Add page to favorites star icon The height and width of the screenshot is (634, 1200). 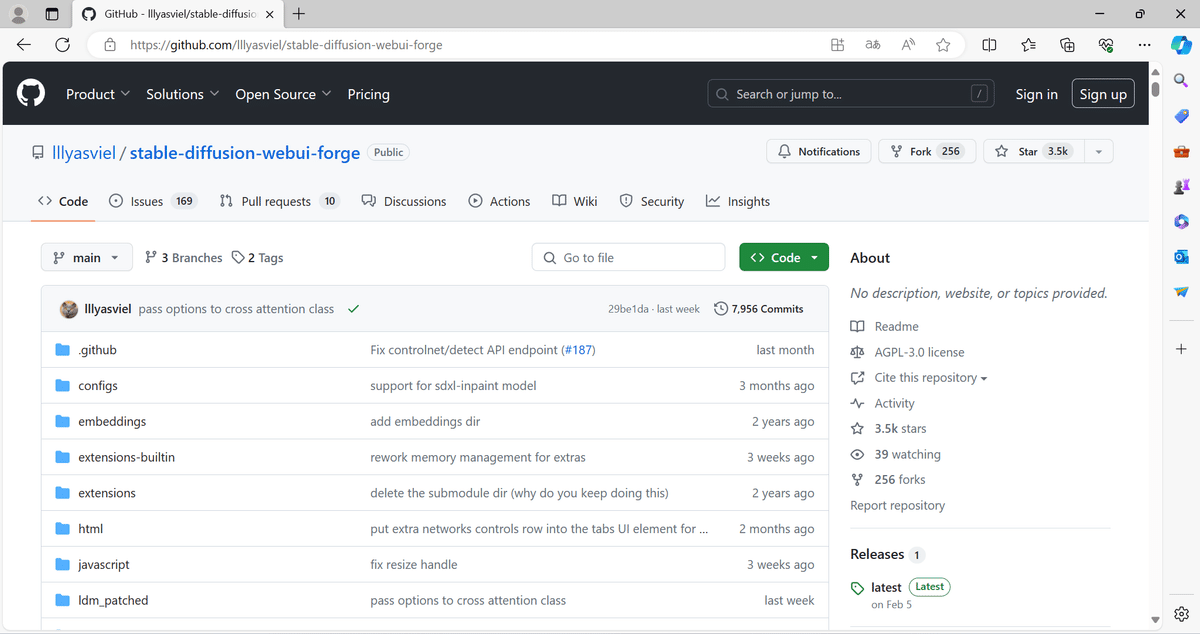point(943,45)
